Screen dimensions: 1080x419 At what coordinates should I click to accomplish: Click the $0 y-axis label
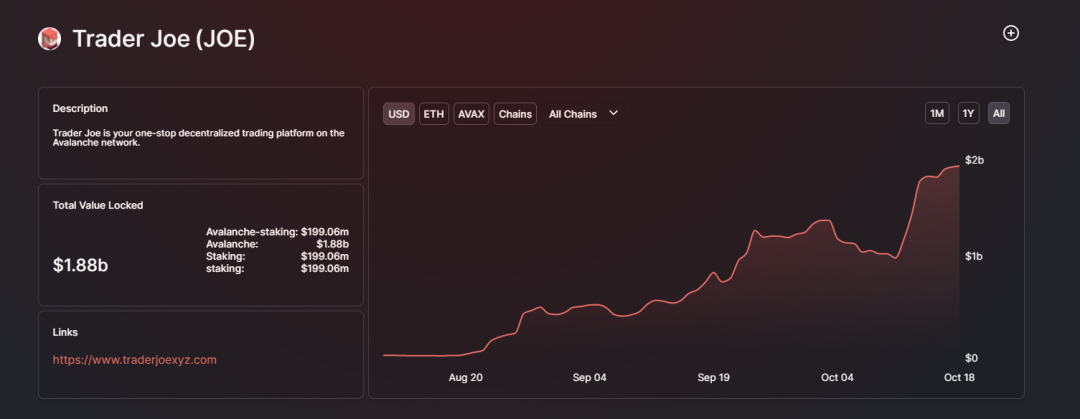pyautogui.click(x=972, y=358)
